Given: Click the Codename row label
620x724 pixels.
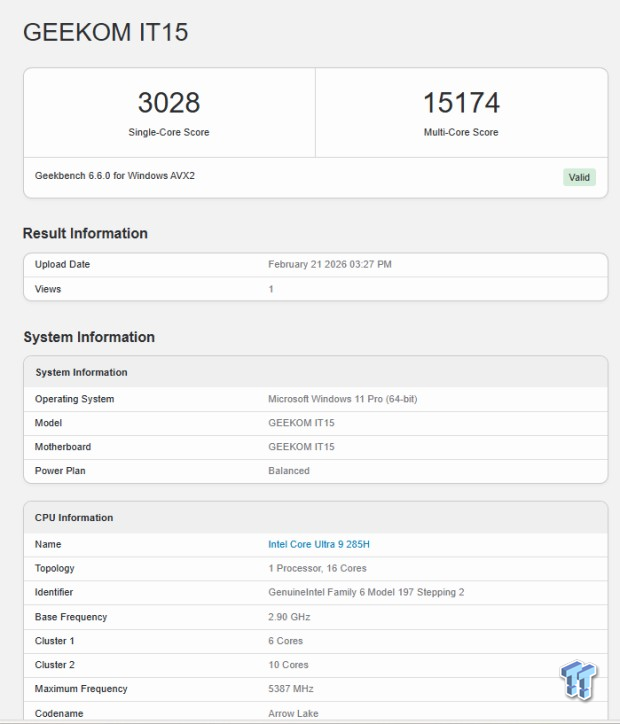Looking at the screenshot, I should tap(59, 713).
